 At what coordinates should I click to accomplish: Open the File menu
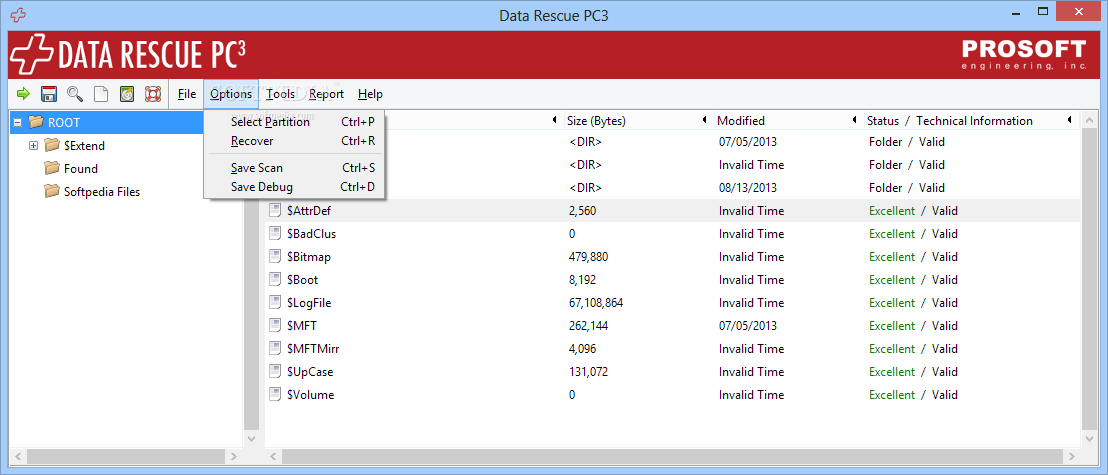click(x=187, y=94)
